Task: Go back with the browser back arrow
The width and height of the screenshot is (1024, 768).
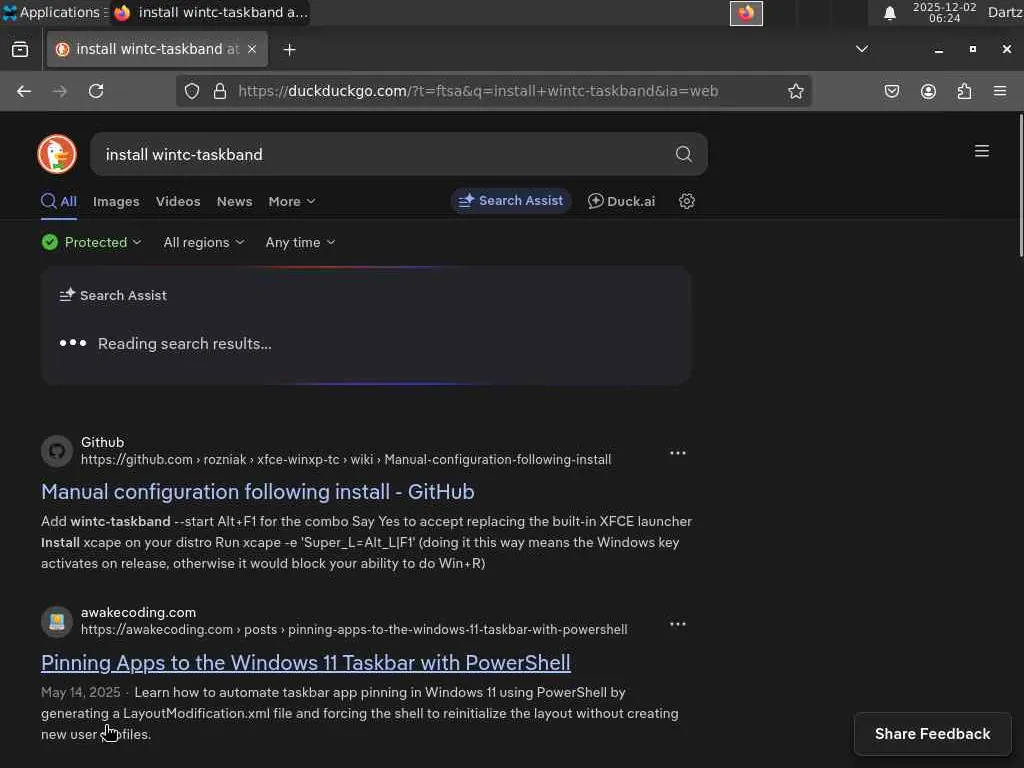Action: pos(24,91)
